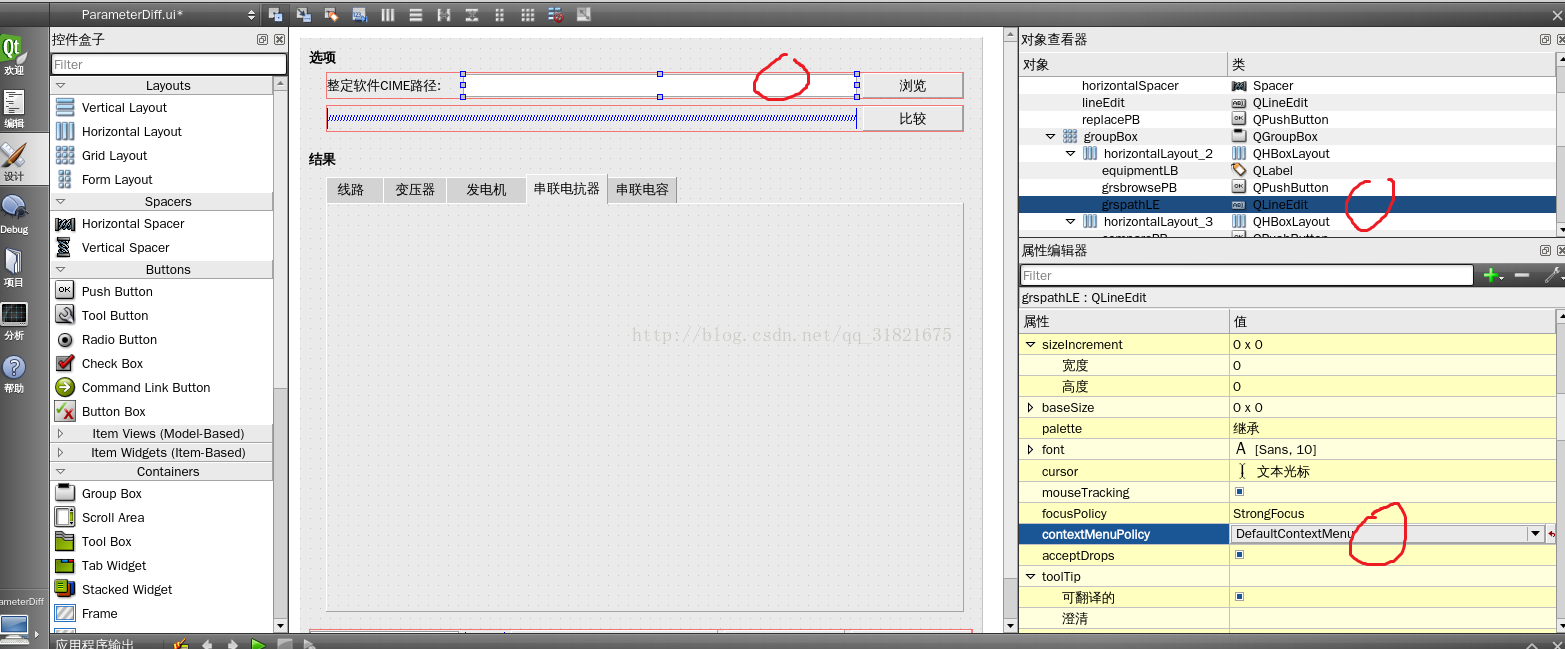1565x649 pixels.
Task: Open the Design (设计) mode
Action: click(x=13, y=162)
